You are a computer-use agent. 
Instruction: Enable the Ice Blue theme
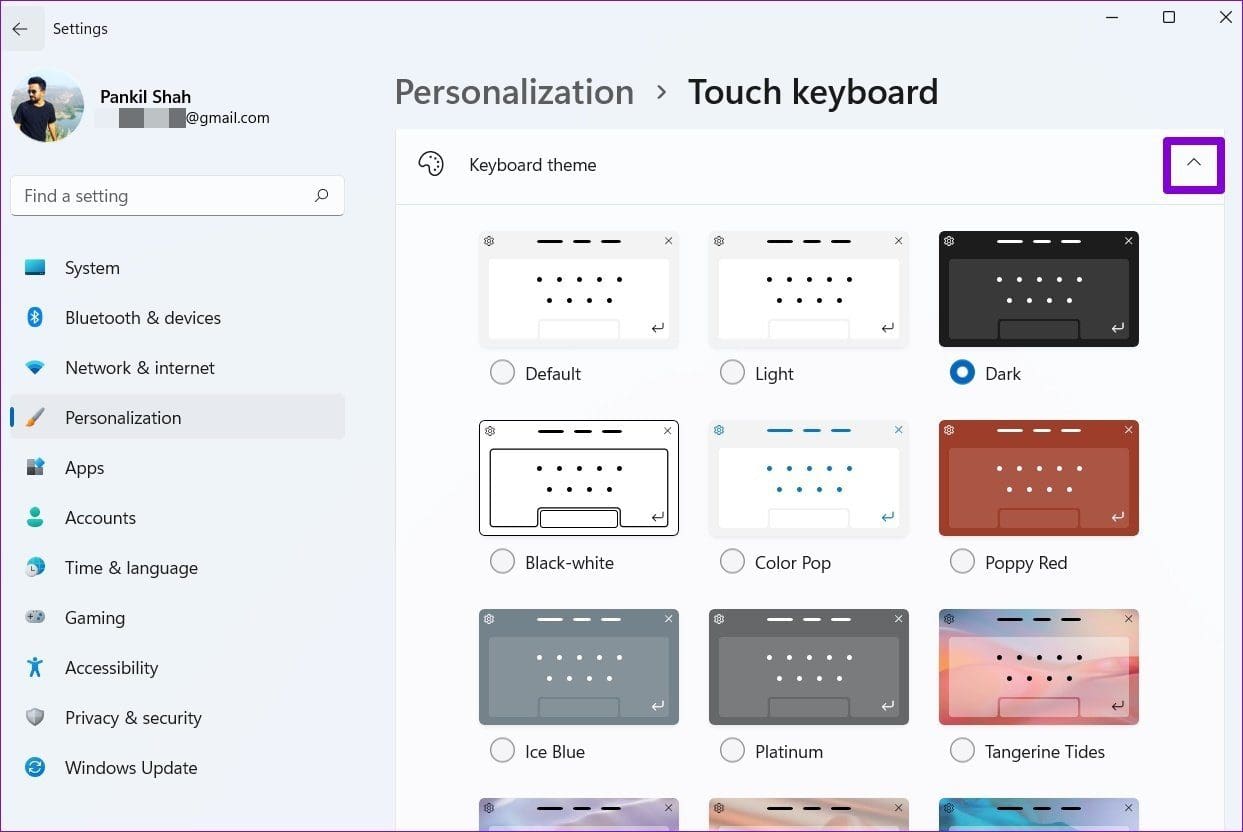[502, 749]
